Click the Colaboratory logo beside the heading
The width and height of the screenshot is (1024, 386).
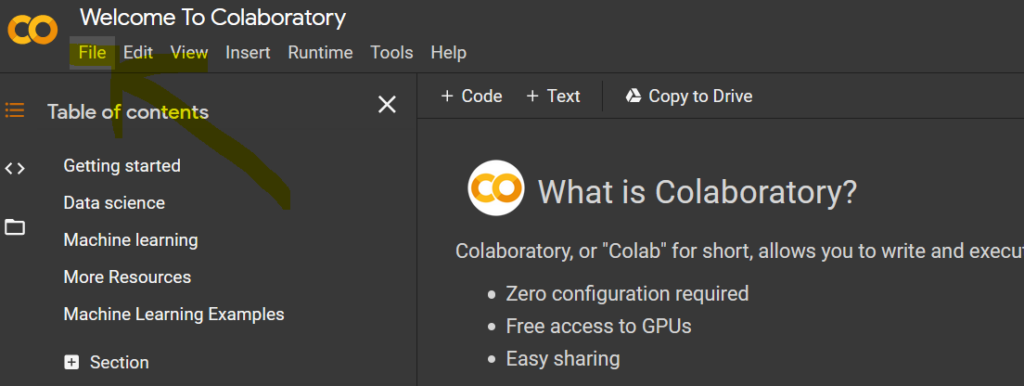pyautogui.click(x=496, y=188)
